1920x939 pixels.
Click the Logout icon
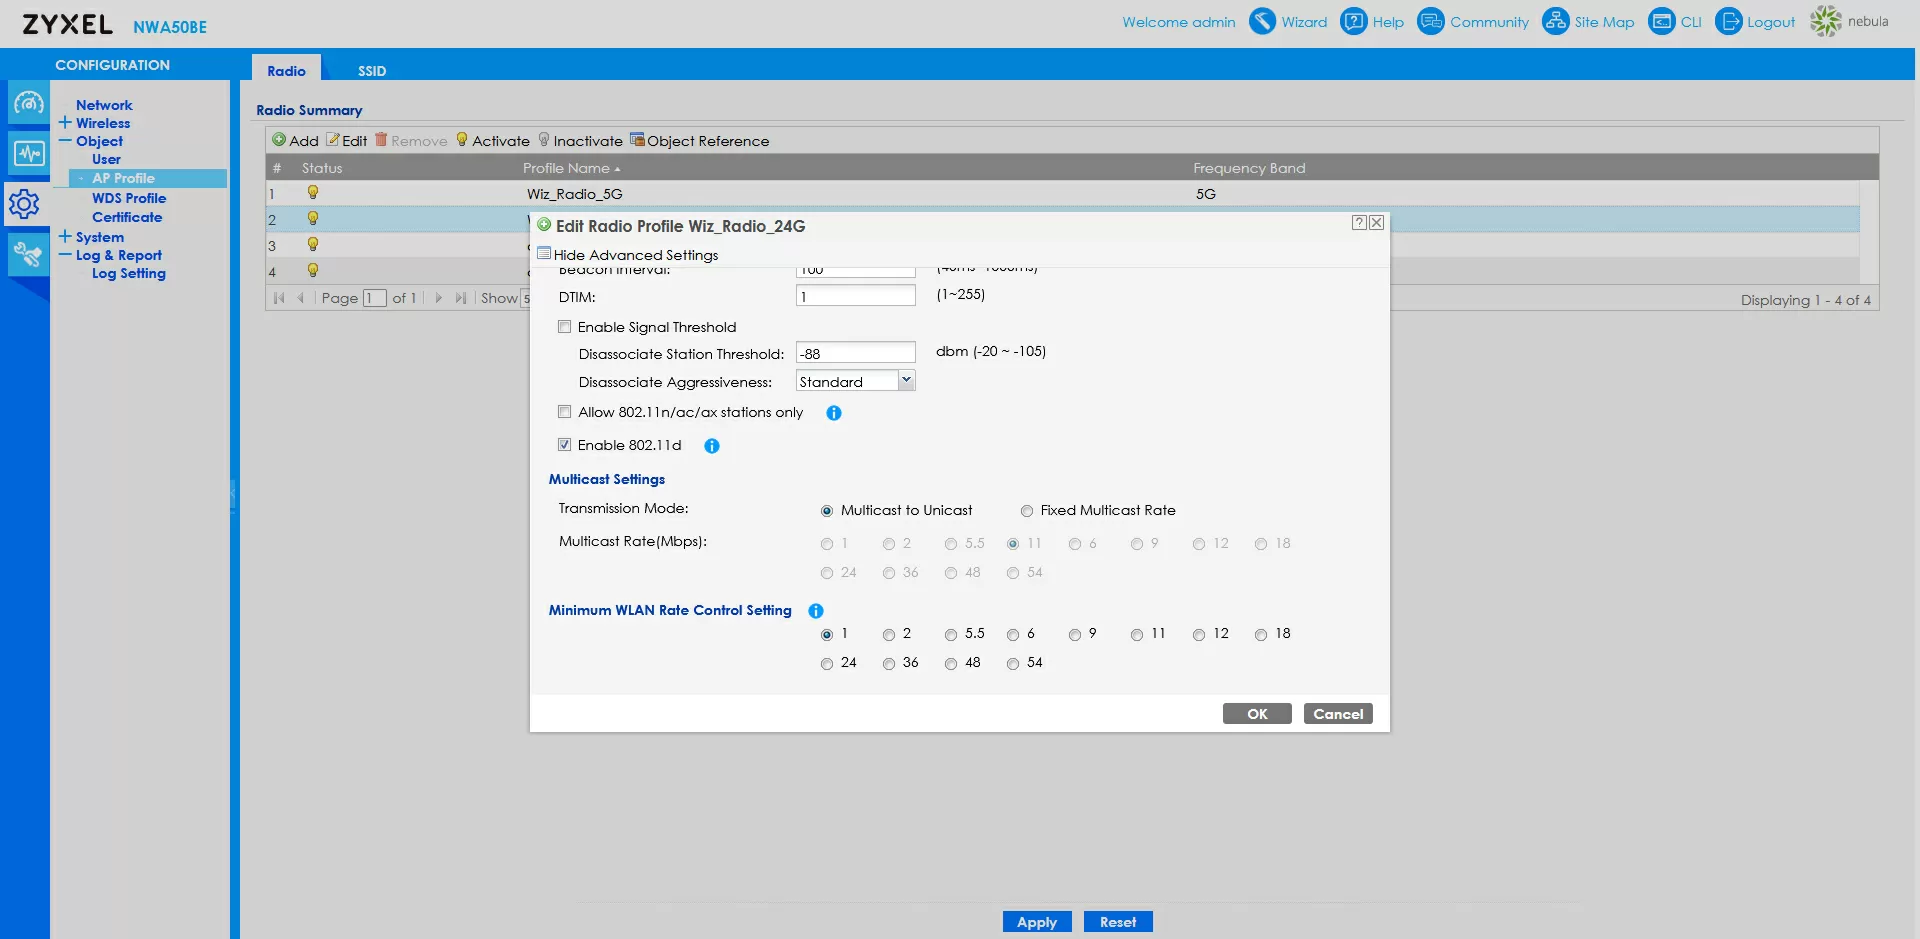pos(1728,21)
